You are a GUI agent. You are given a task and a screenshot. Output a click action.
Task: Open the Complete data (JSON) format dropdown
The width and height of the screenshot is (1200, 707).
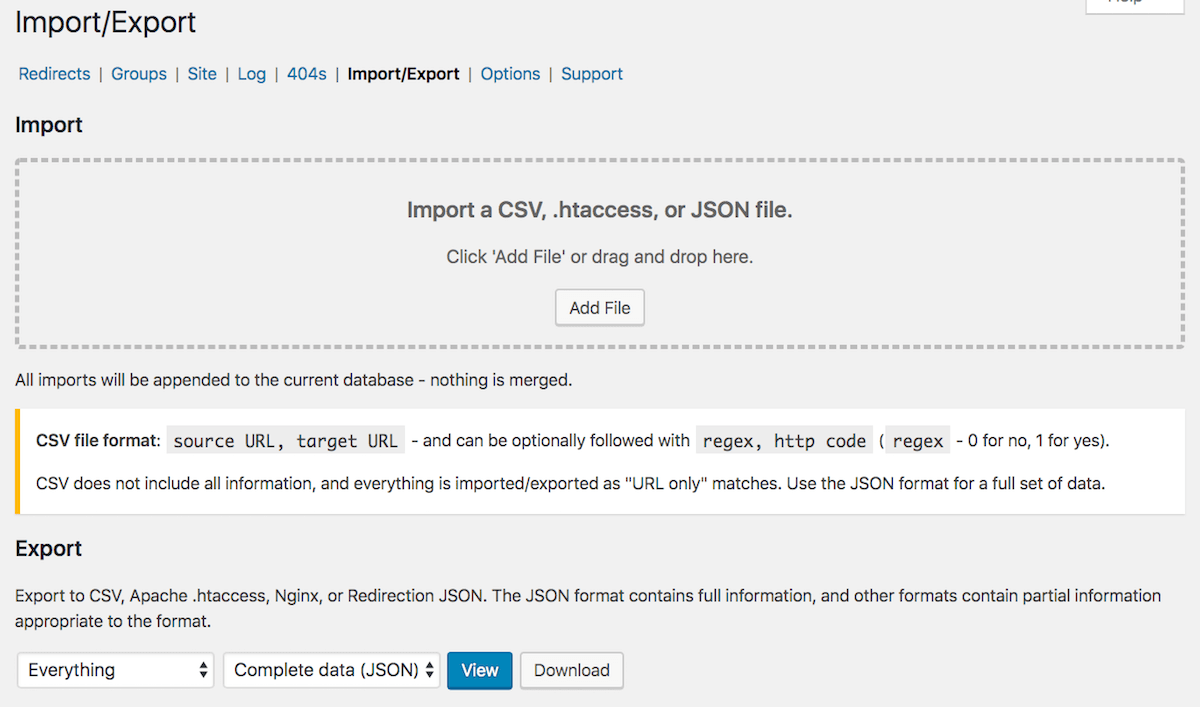coord(332,670)
